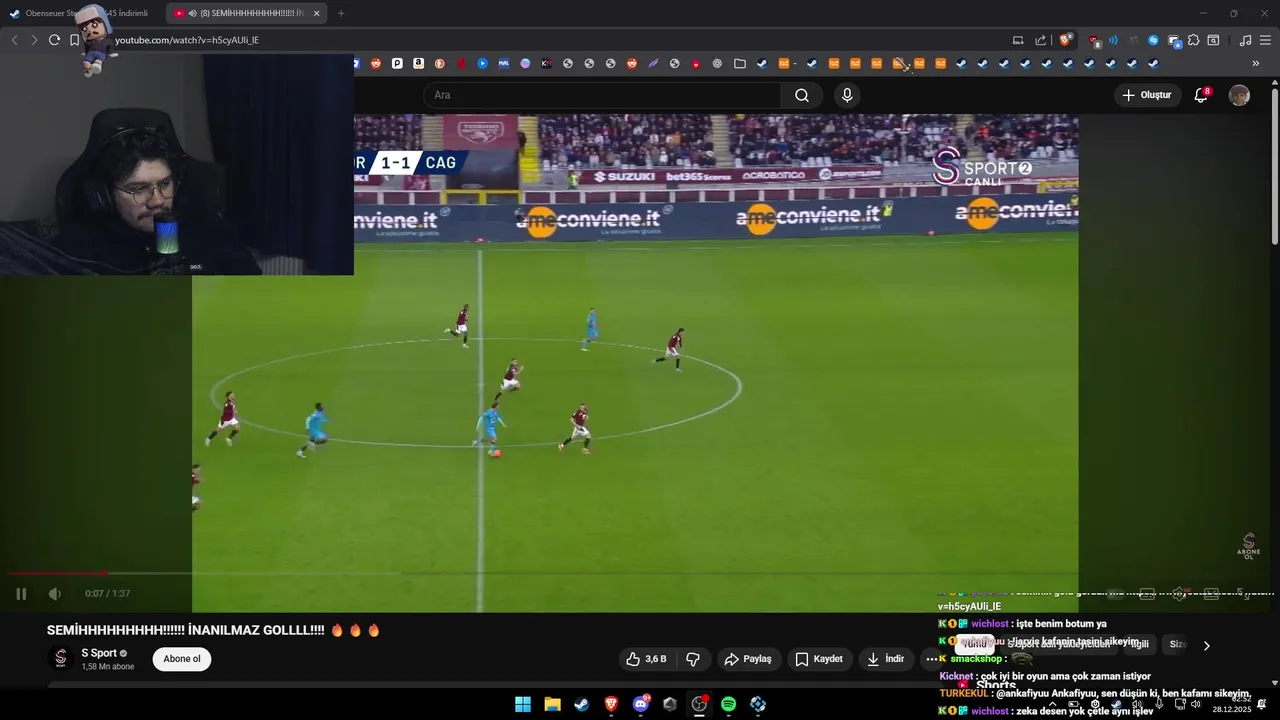Subscribe using the Abone ol button

point(182,659)
